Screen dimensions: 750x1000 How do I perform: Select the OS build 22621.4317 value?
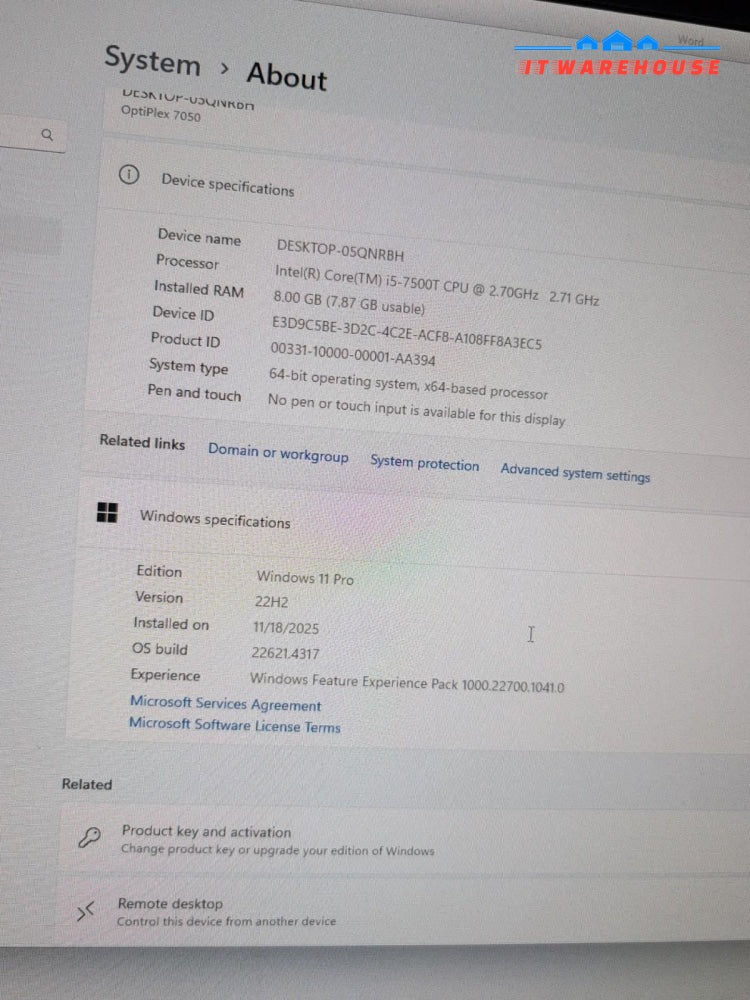pyautogui.click(x=285, y=652)
